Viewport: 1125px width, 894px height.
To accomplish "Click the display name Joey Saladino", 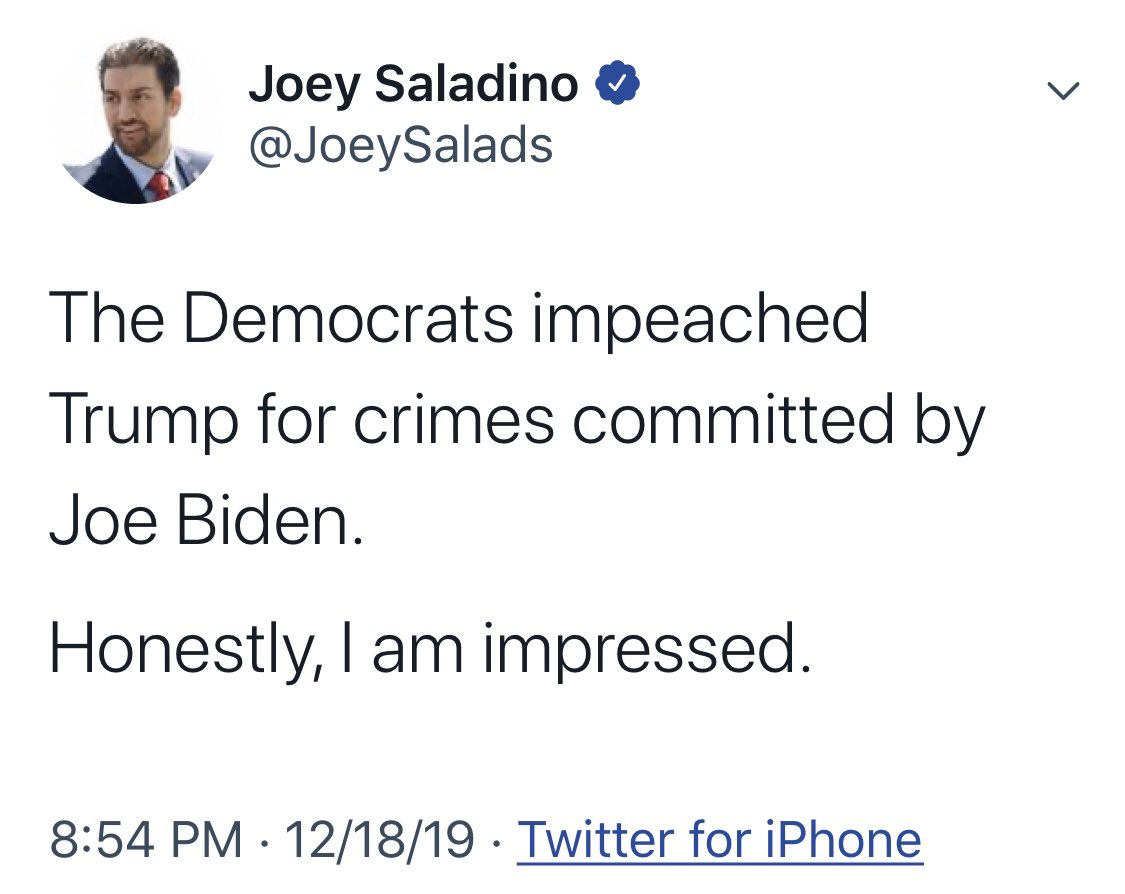I will 413,85.
